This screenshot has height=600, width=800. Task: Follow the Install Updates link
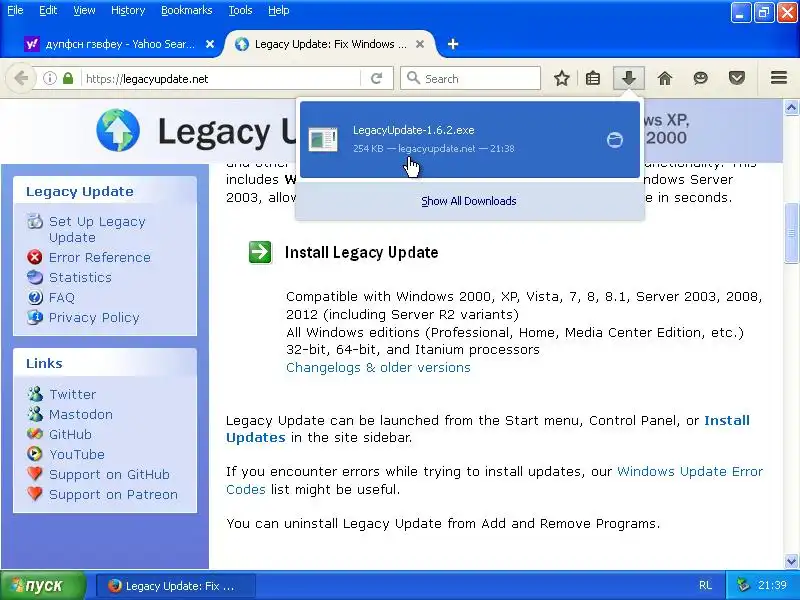(x=488, y=429)
